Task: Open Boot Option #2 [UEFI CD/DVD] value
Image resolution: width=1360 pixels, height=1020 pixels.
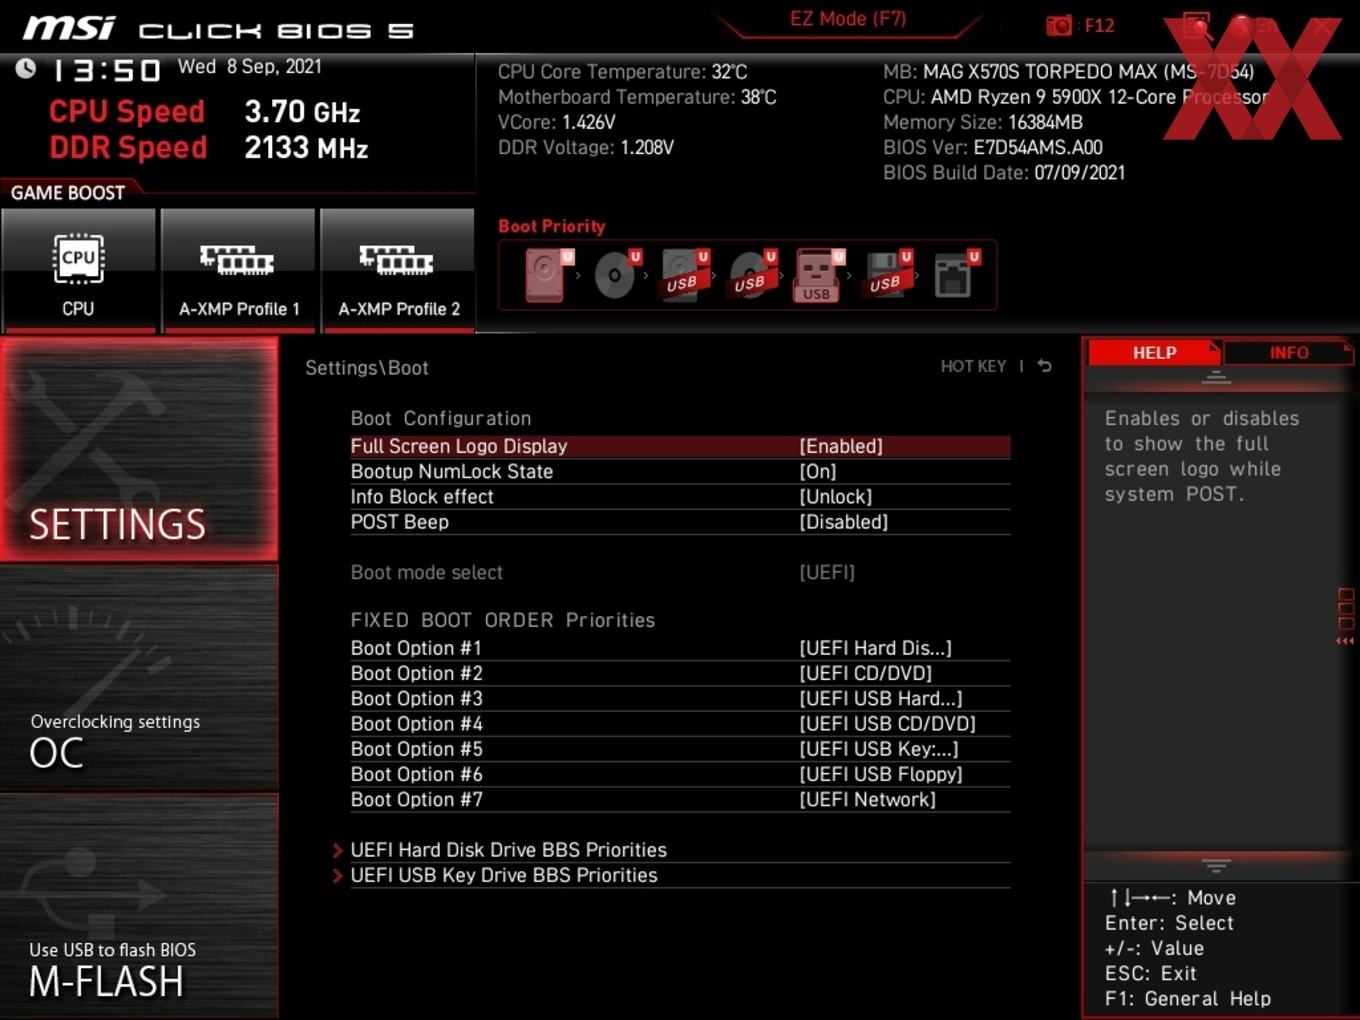Action: coord(866,673)
